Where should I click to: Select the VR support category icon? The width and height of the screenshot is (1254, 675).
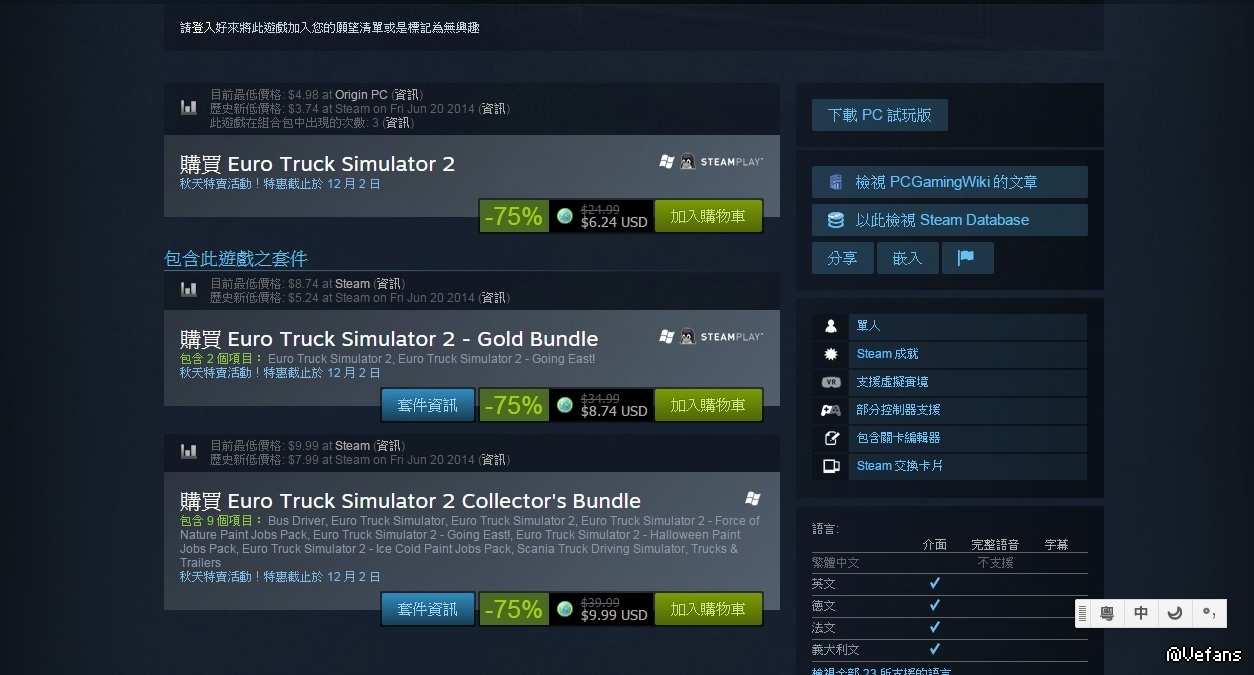(x=831, y=382)
